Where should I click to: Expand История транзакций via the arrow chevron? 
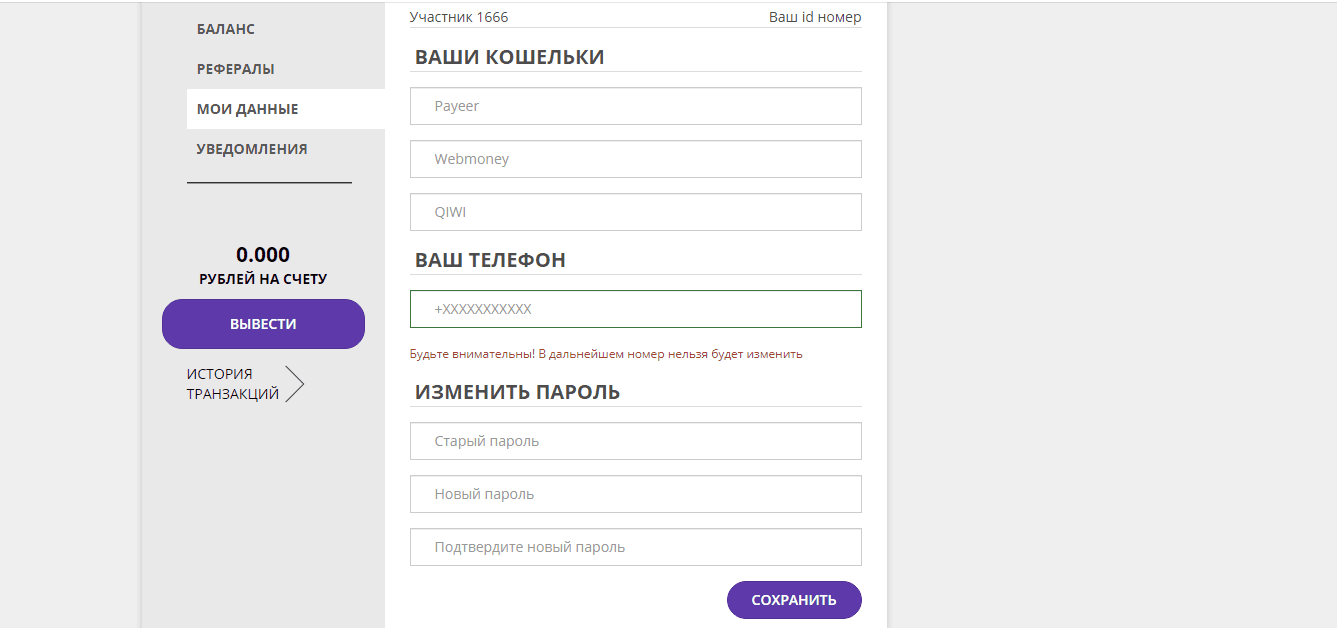click(295, 383)
